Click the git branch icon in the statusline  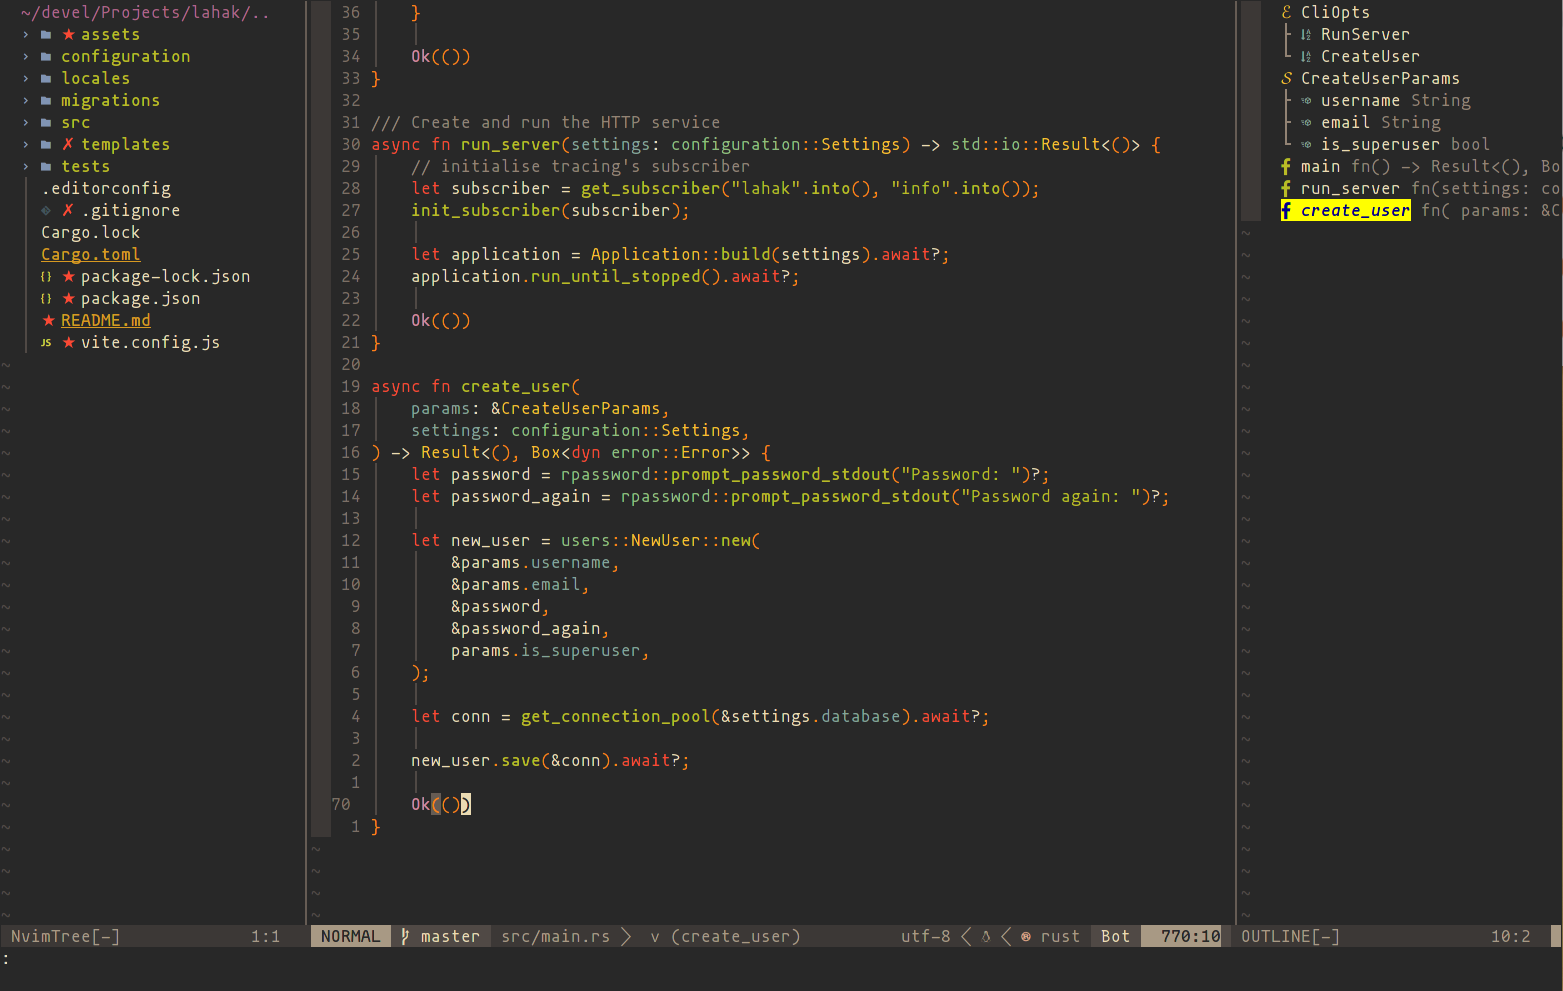pos(405,937)
